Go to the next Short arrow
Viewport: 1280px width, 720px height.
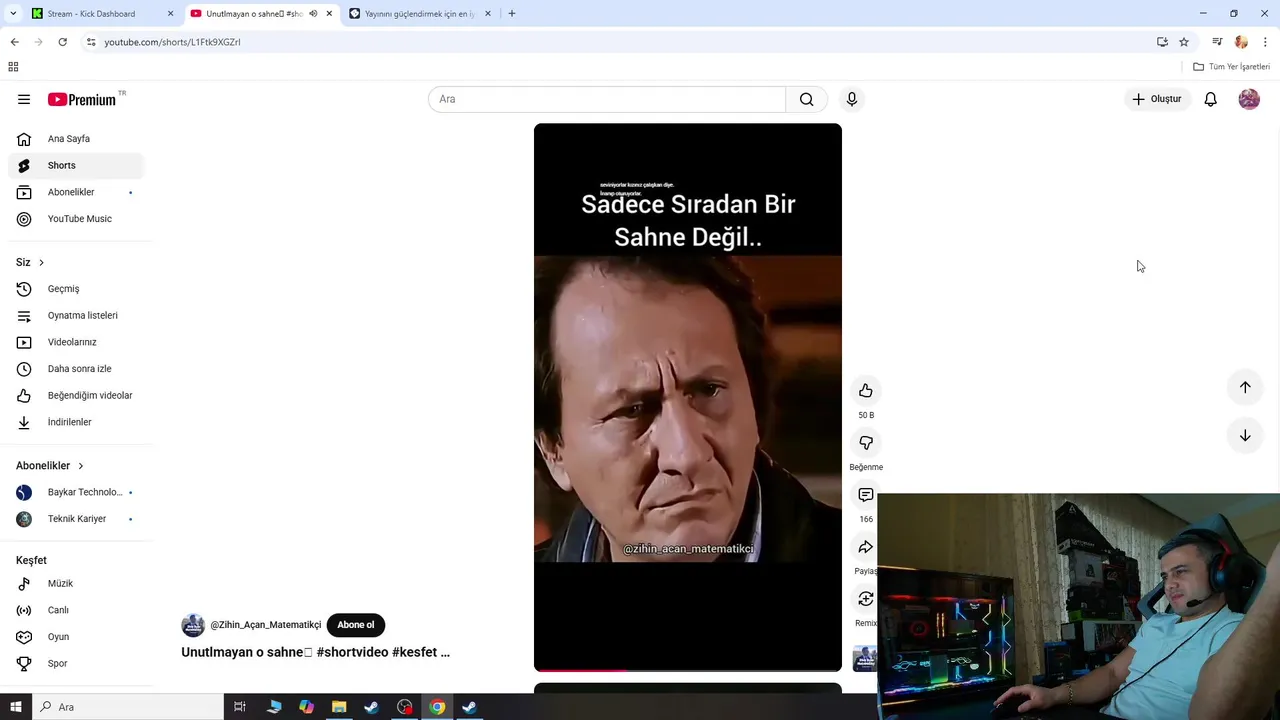[1245, 435]
